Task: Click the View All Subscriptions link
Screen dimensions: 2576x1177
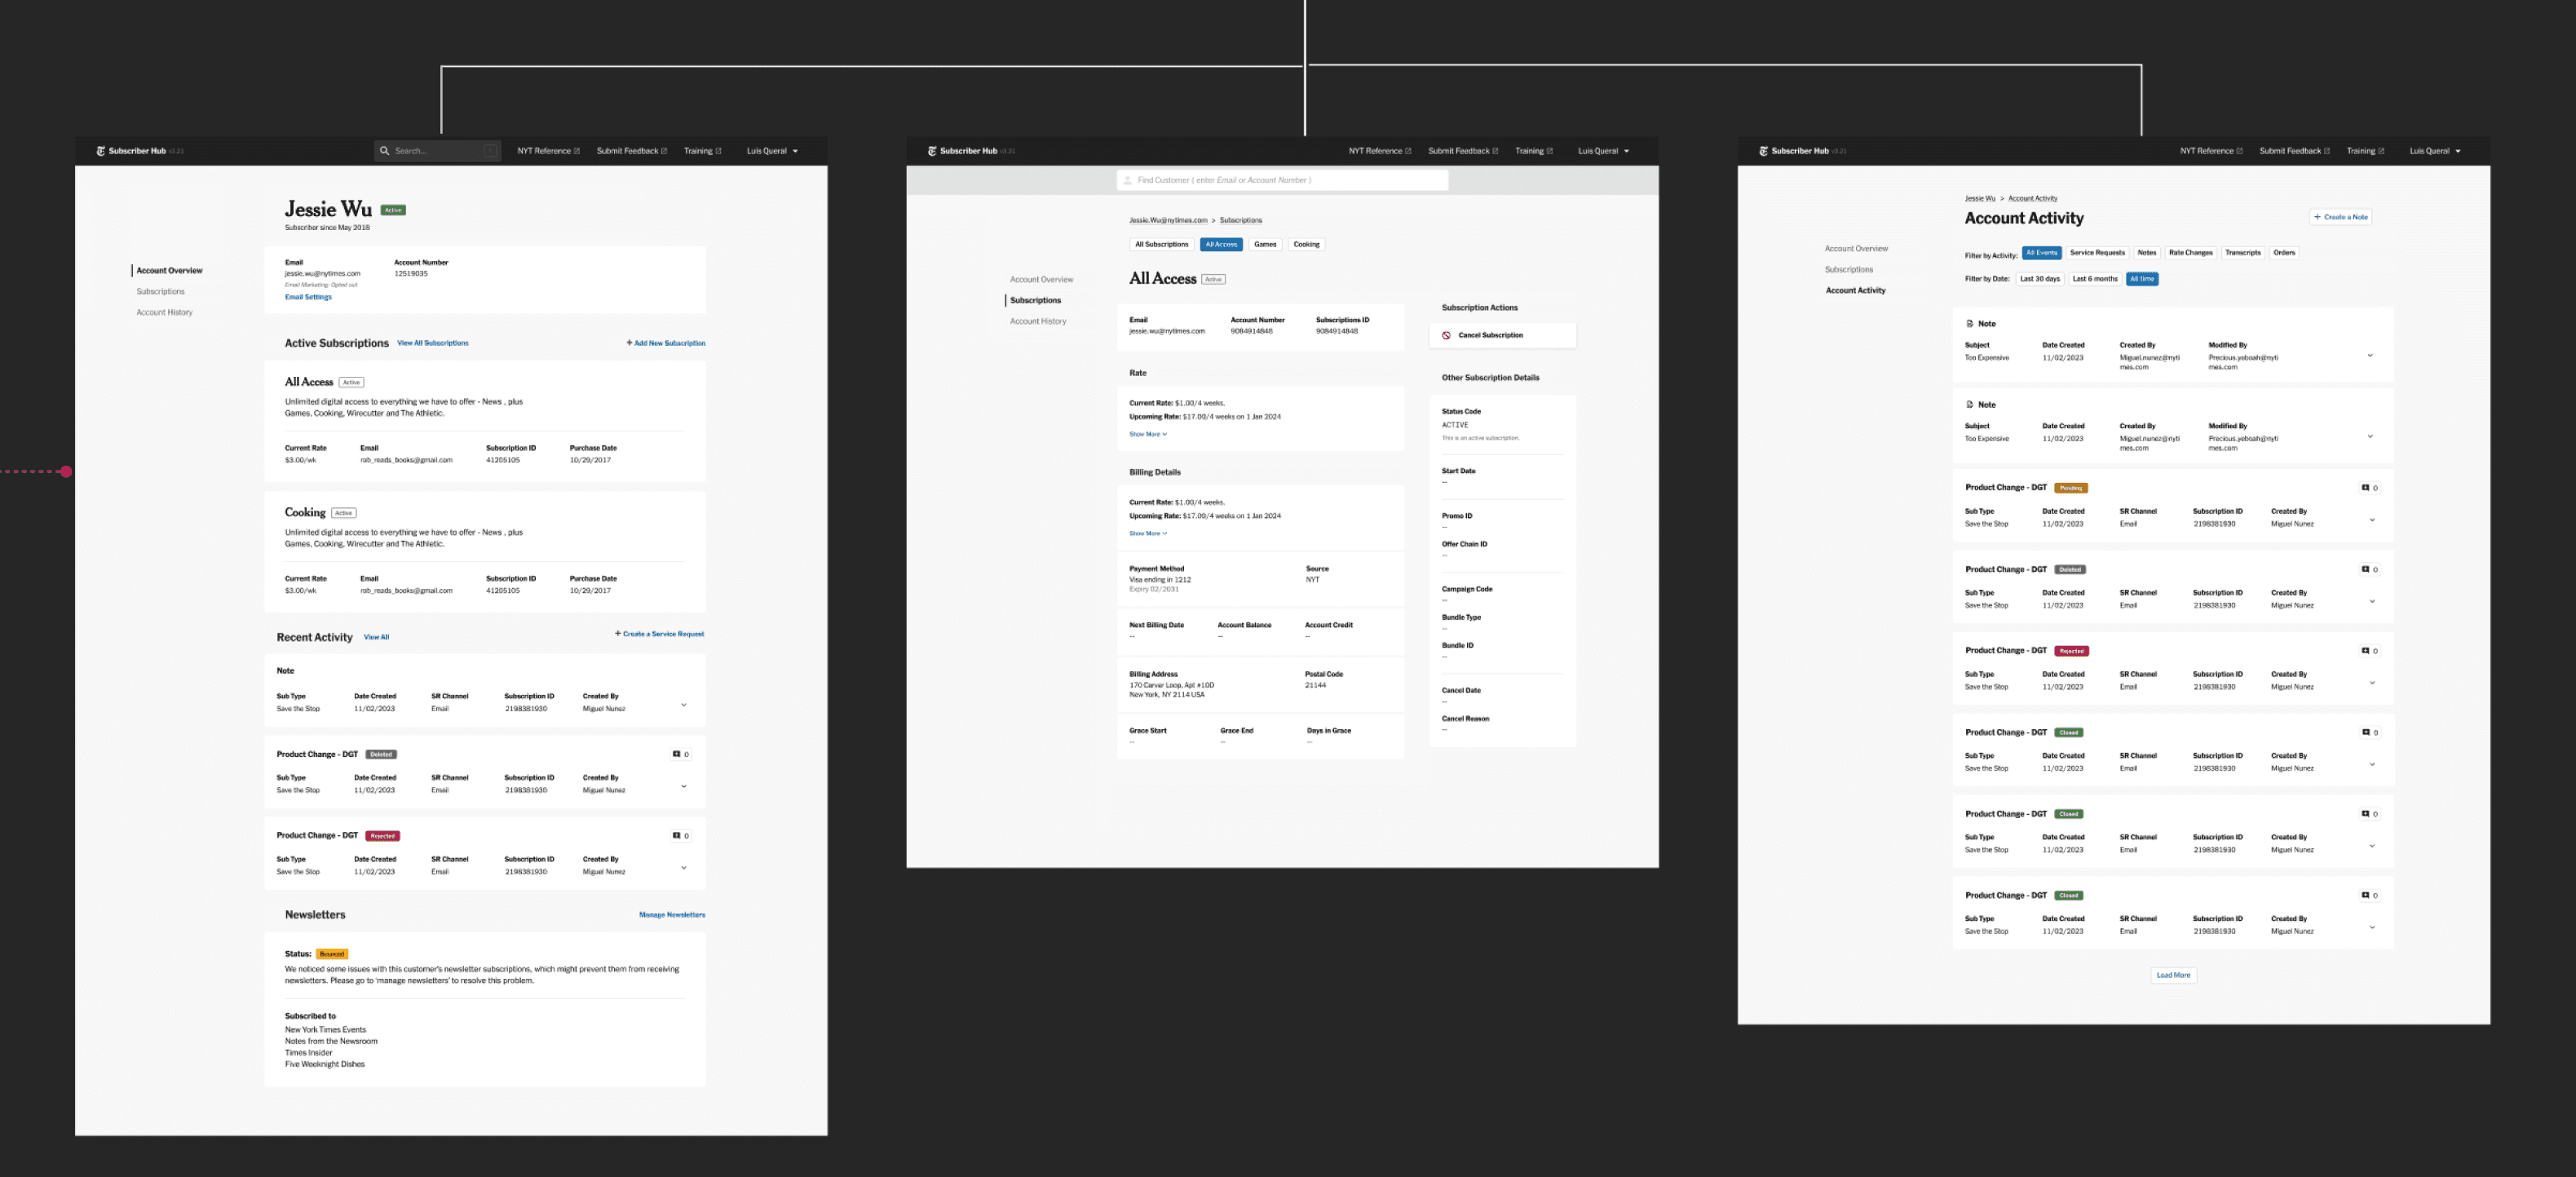Action: (433, 343)
